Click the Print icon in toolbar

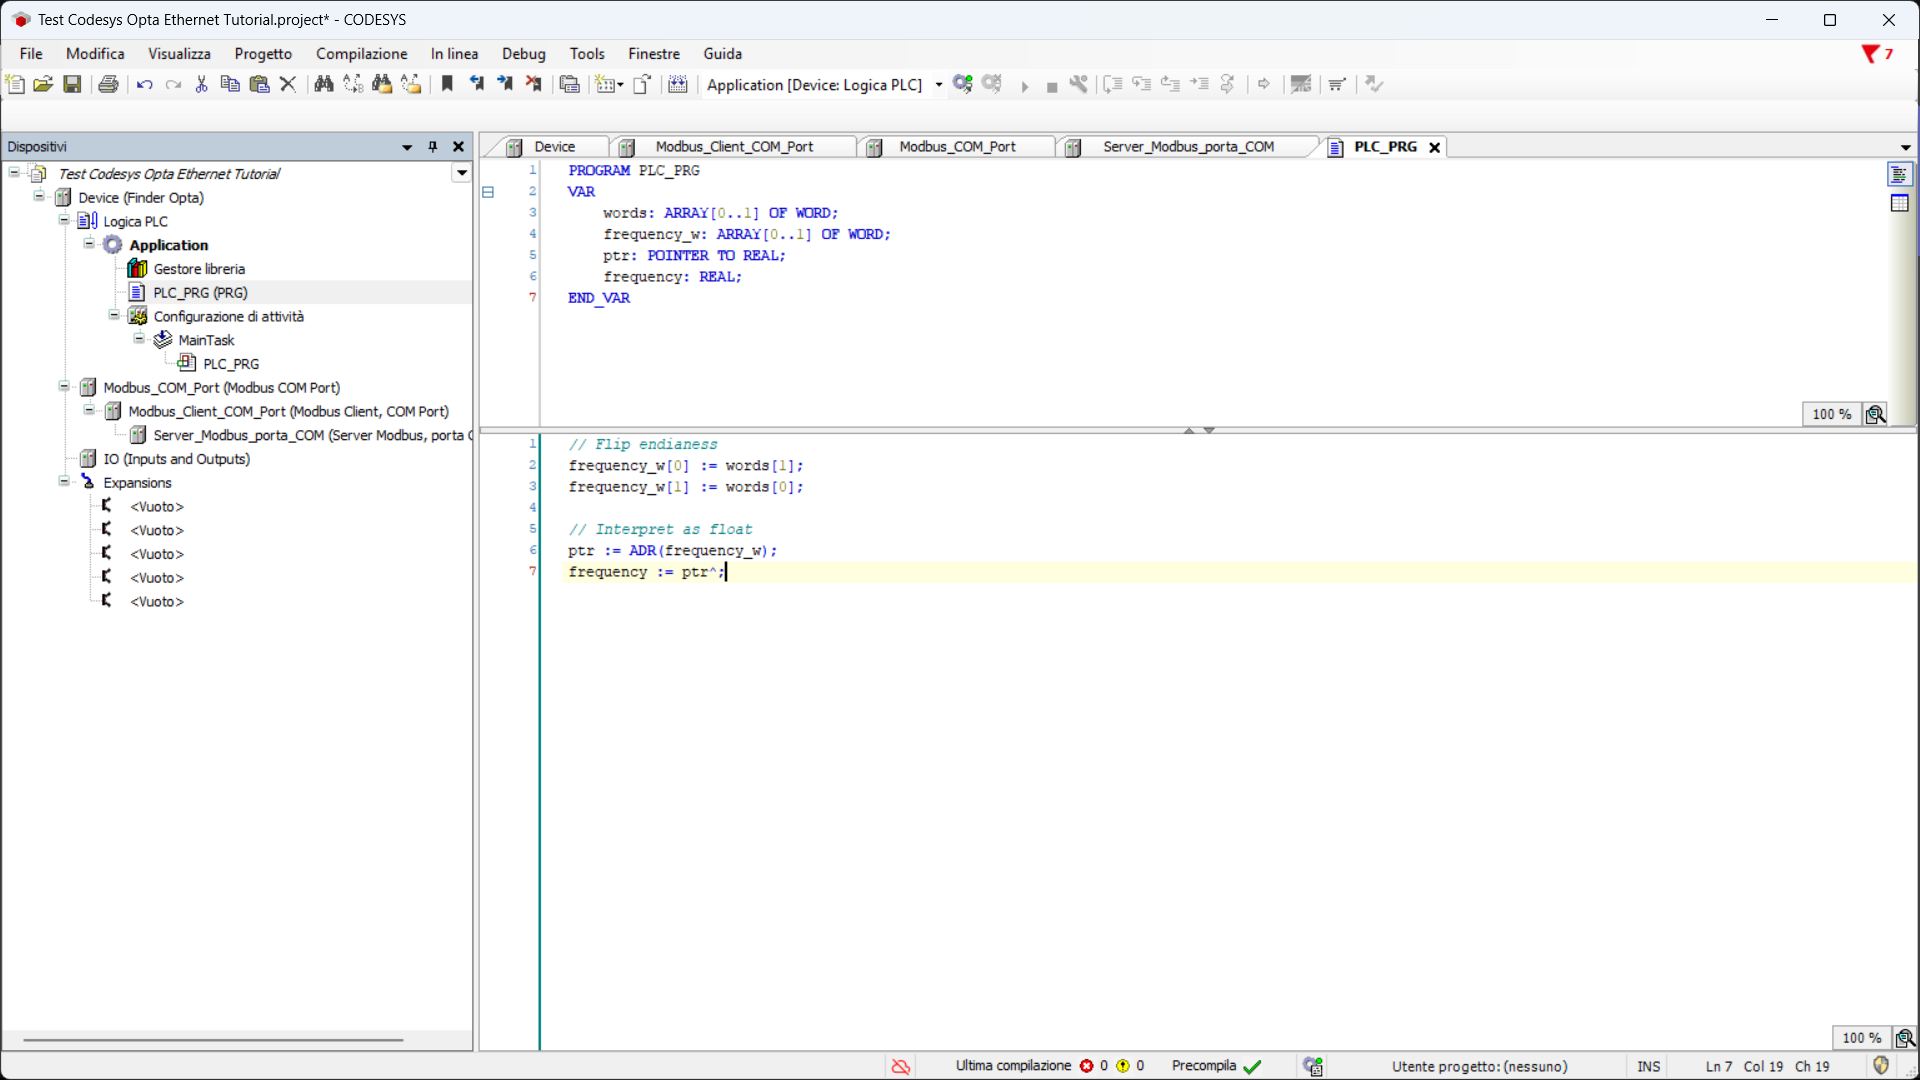click(108, 84)
